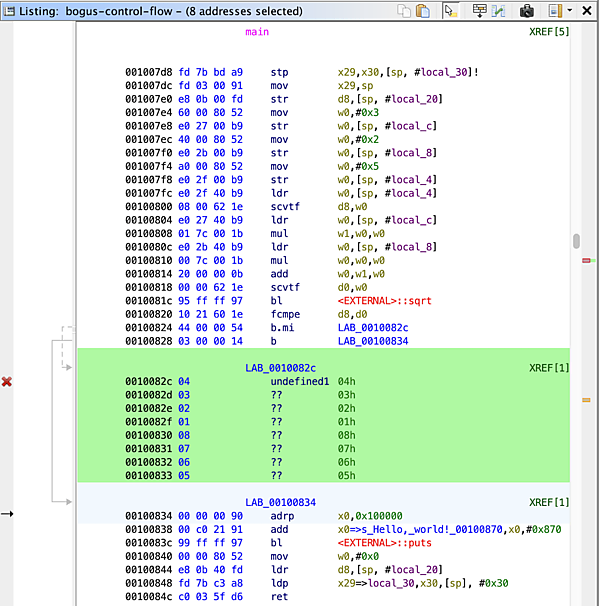The width and height of the screenshot is (600, 606).
Task: Select the main function label
Action: pos(257,32)
